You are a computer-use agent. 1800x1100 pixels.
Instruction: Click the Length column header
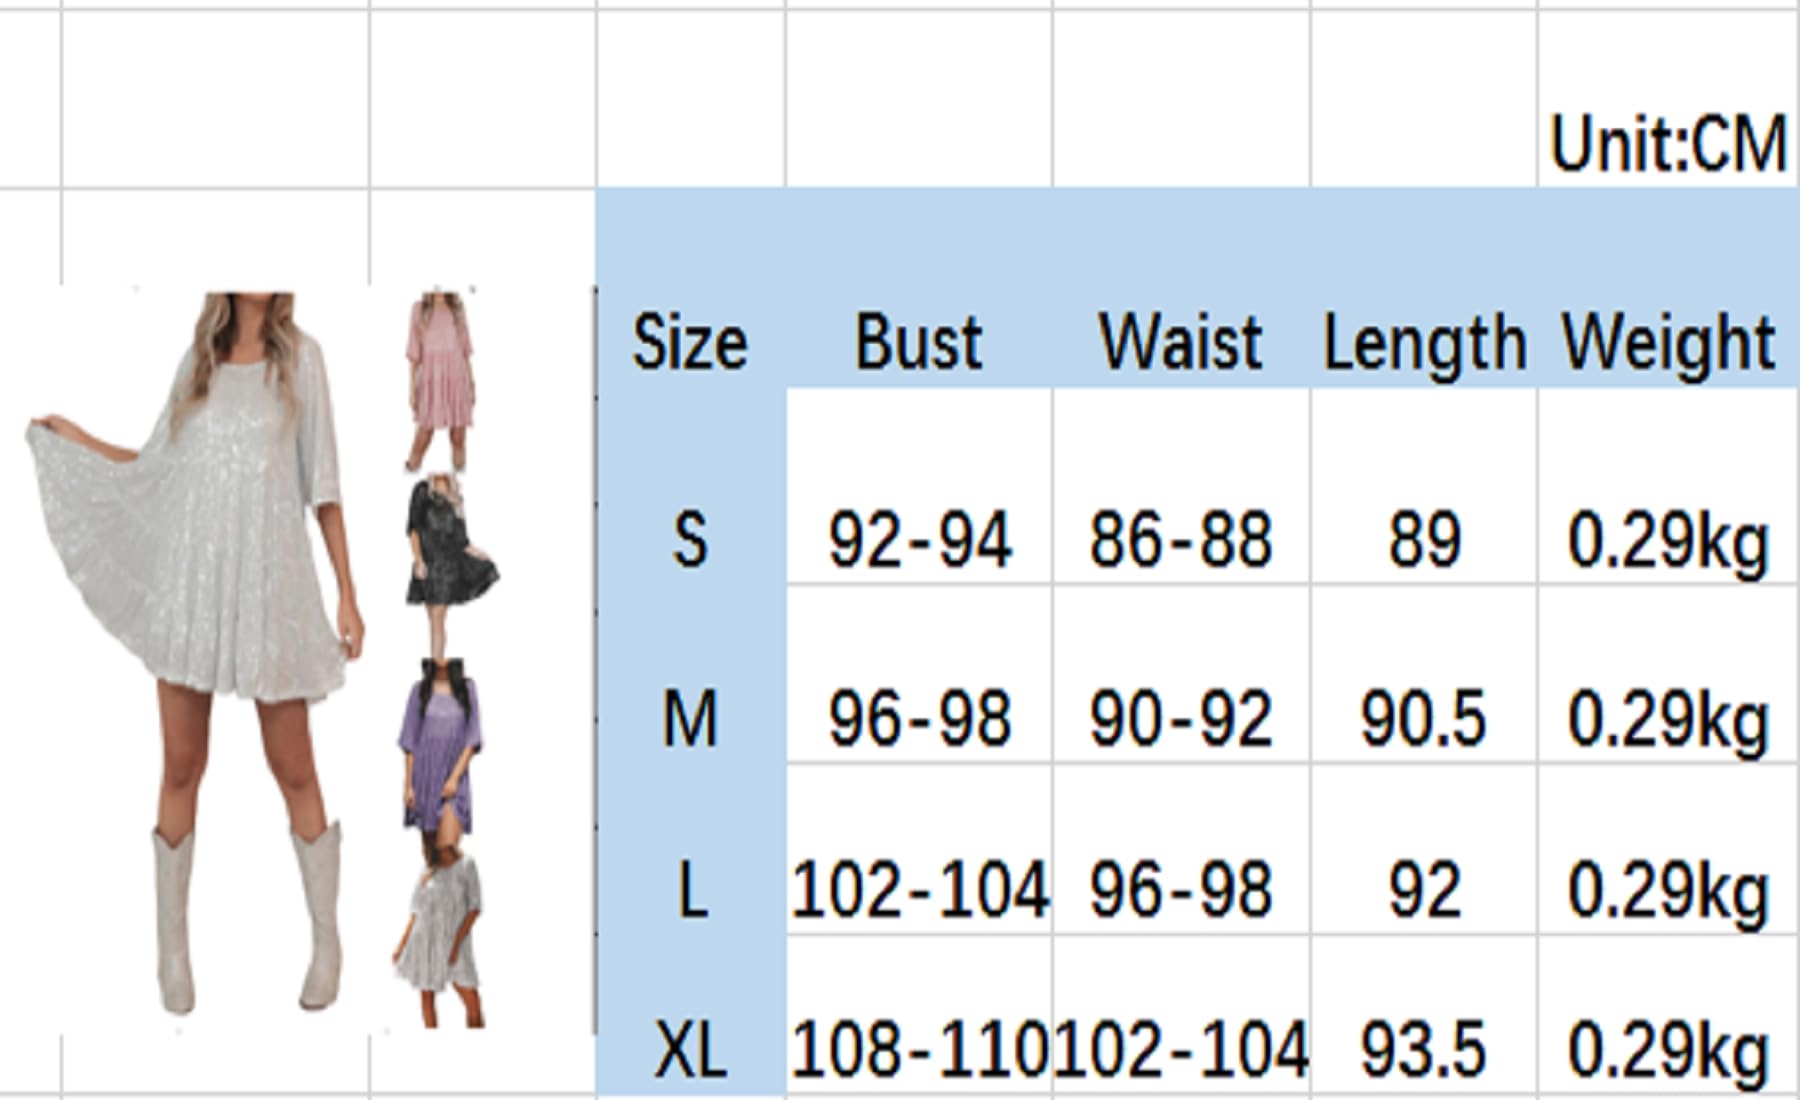click(x=1424, y=343)
